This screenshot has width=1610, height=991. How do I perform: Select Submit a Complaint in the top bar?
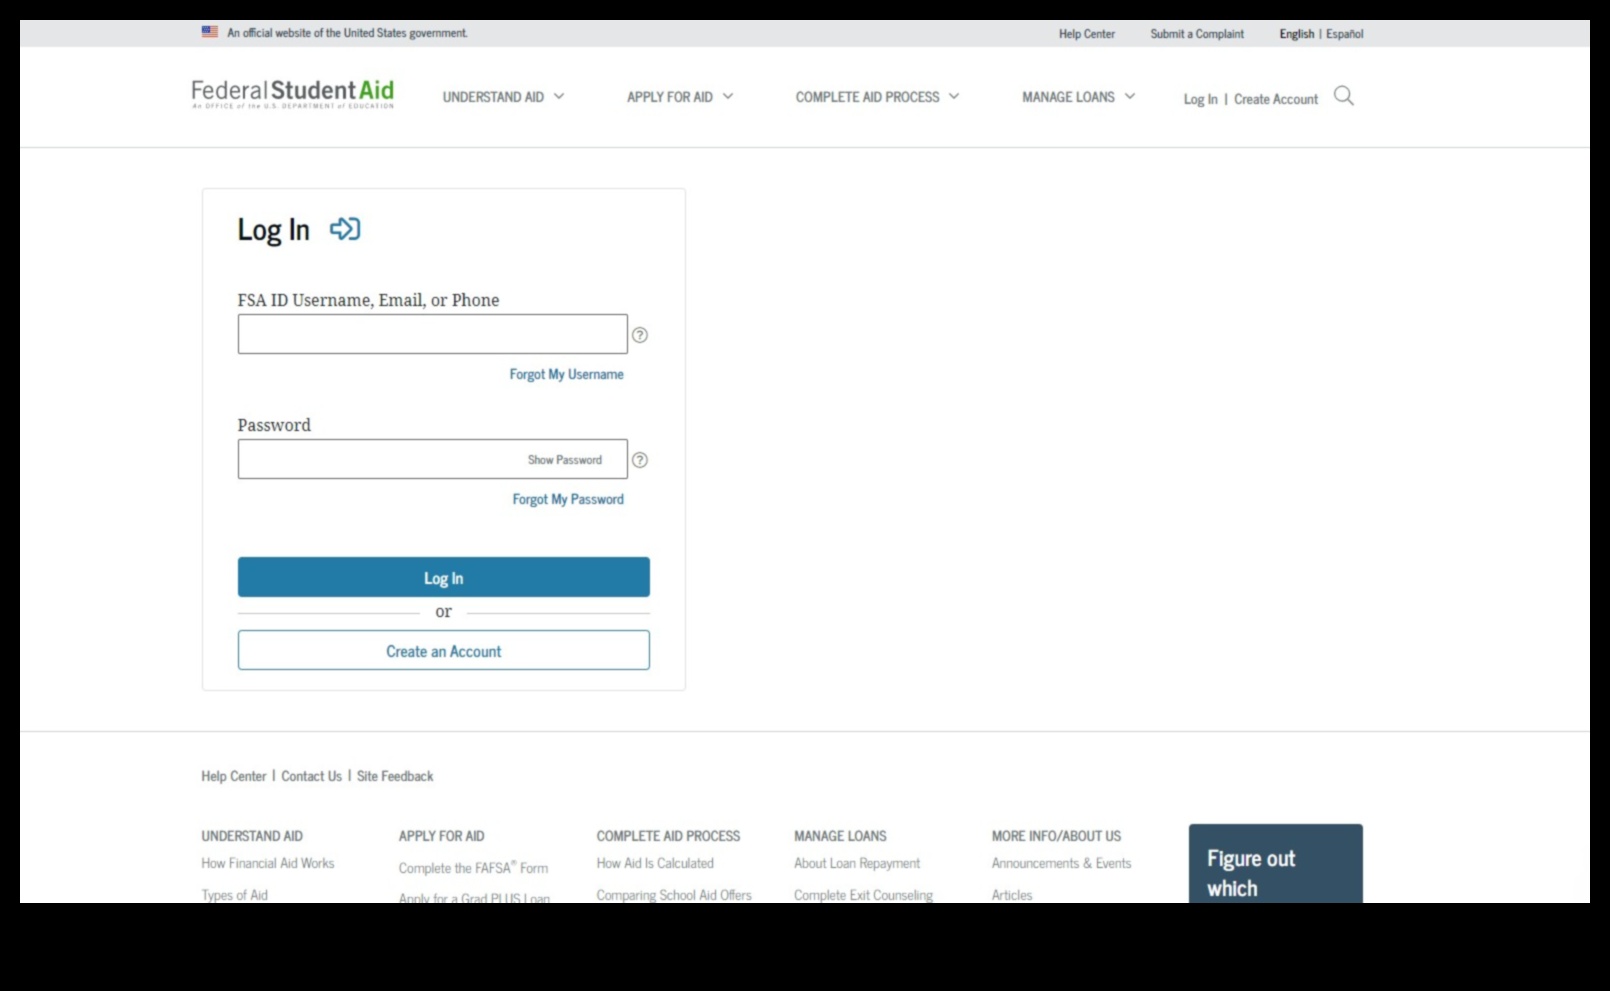1196,33
